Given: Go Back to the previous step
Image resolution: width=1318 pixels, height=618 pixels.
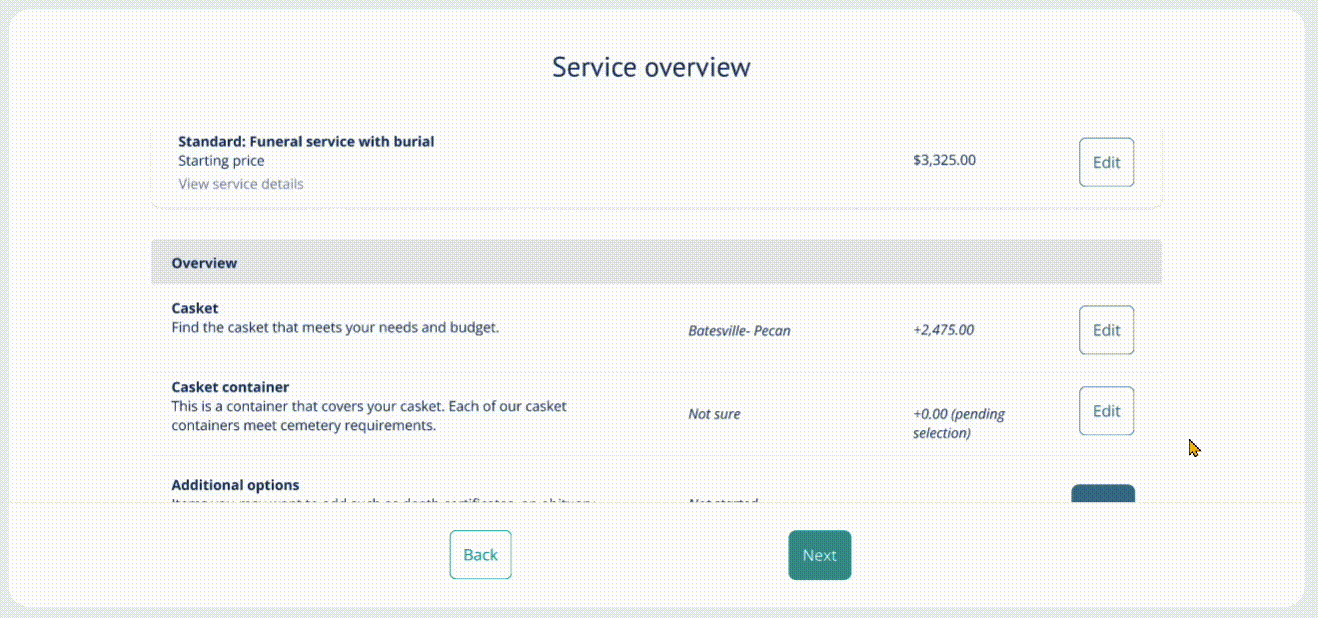Looking at the screenshot, I should (480, 555).
